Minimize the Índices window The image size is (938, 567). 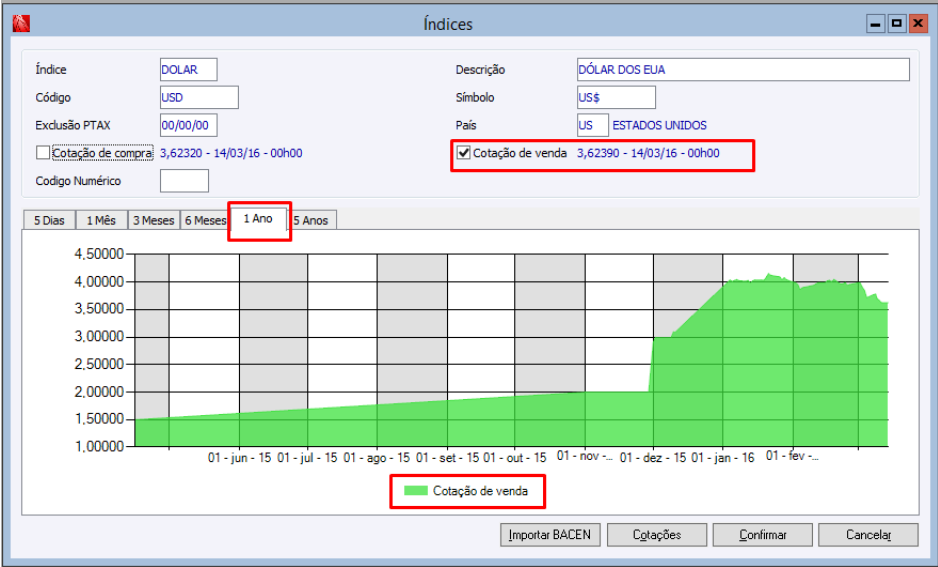pyautogui.click(x=876, y=24)
